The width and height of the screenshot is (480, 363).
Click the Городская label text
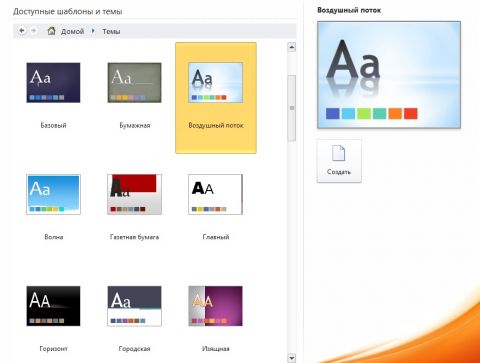click(x=134, y=349)
